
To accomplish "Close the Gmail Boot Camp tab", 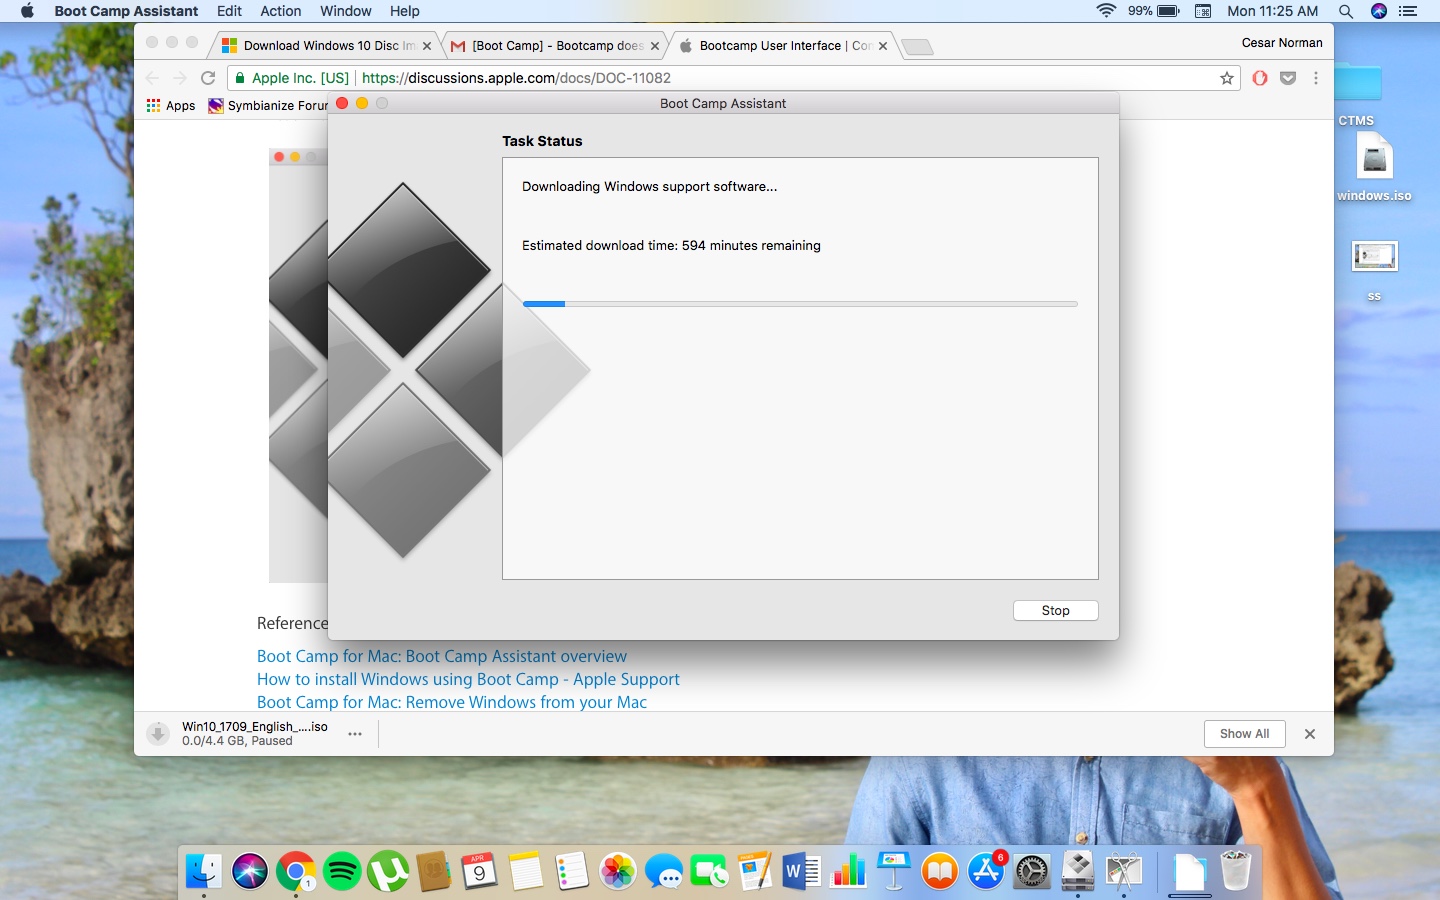I will [655, 46].
